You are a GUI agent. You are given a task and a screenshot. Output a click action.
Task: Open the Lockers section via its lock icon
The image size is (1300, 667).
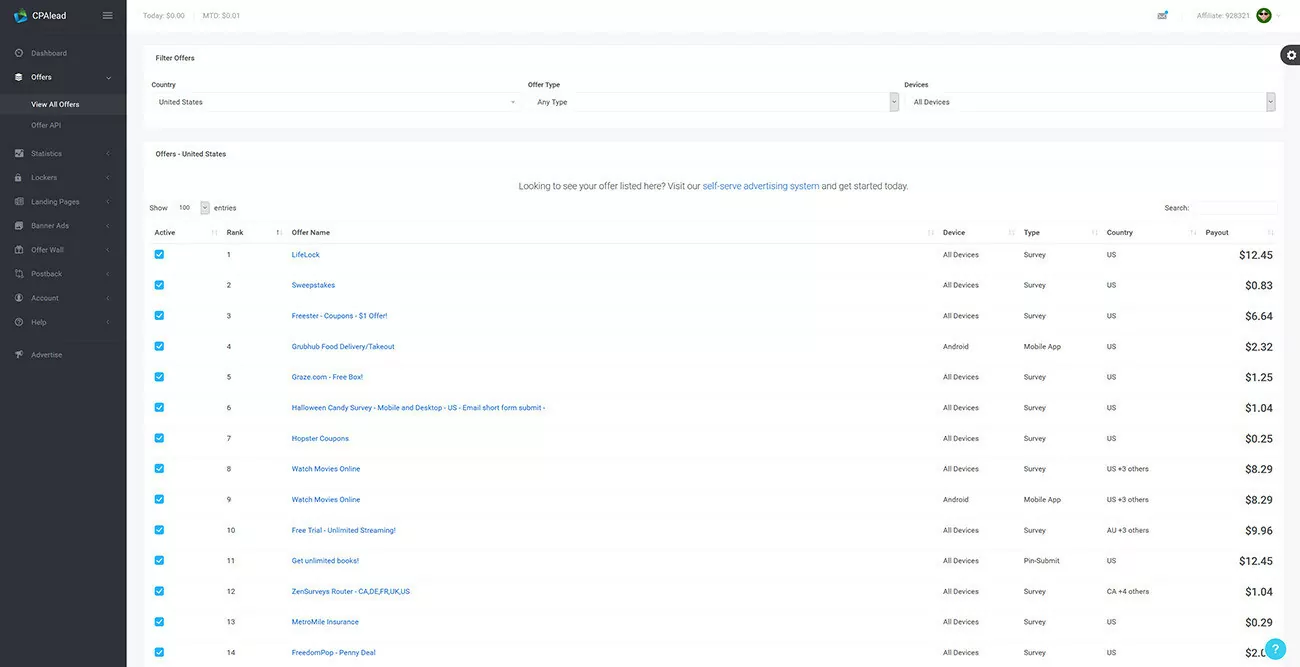tap(18, 177)
